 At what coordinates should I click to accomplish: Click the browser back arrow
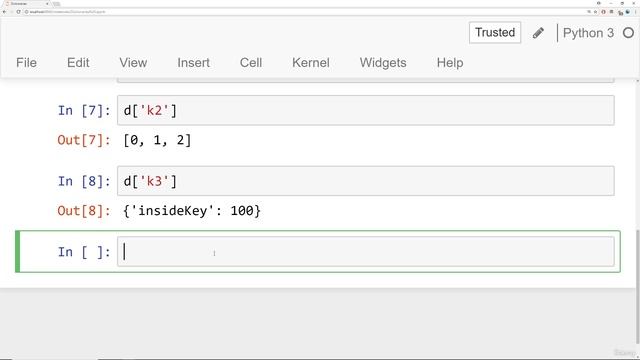point(4,12)
